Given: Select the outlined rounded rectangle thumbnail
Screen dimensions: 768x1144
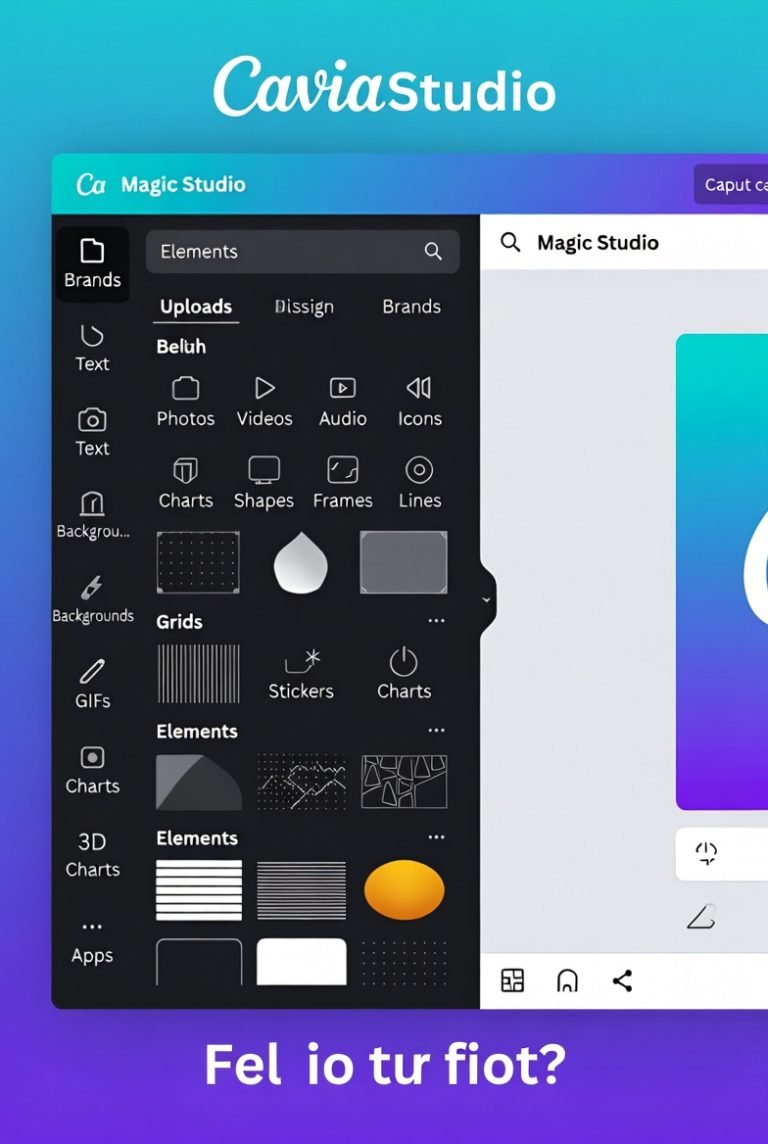Looking at the screenshot, I should pyautogui.click(x=199, y=962).
